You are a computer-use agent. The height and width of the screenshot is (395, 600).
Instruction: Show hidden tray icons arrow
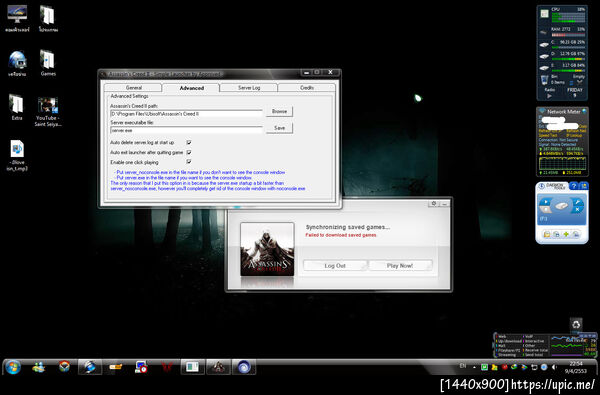[x=474, y=367]
